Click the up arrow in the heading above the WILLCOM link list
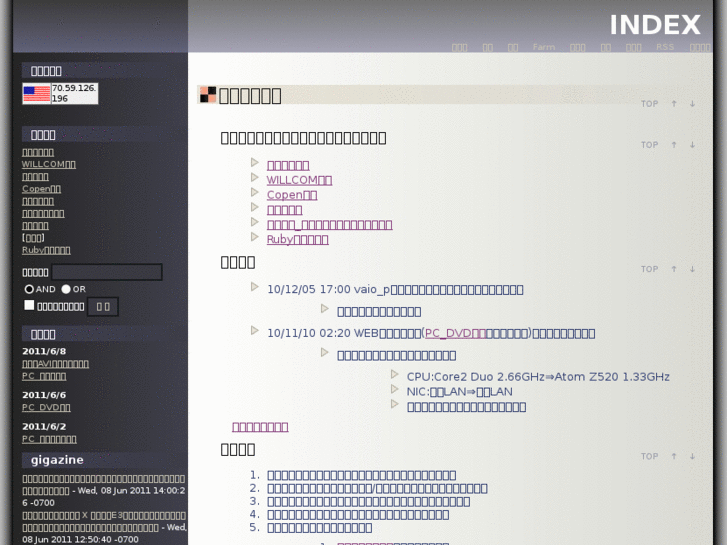The height and width of the screenshot is (545, 727). click(674, 145)
